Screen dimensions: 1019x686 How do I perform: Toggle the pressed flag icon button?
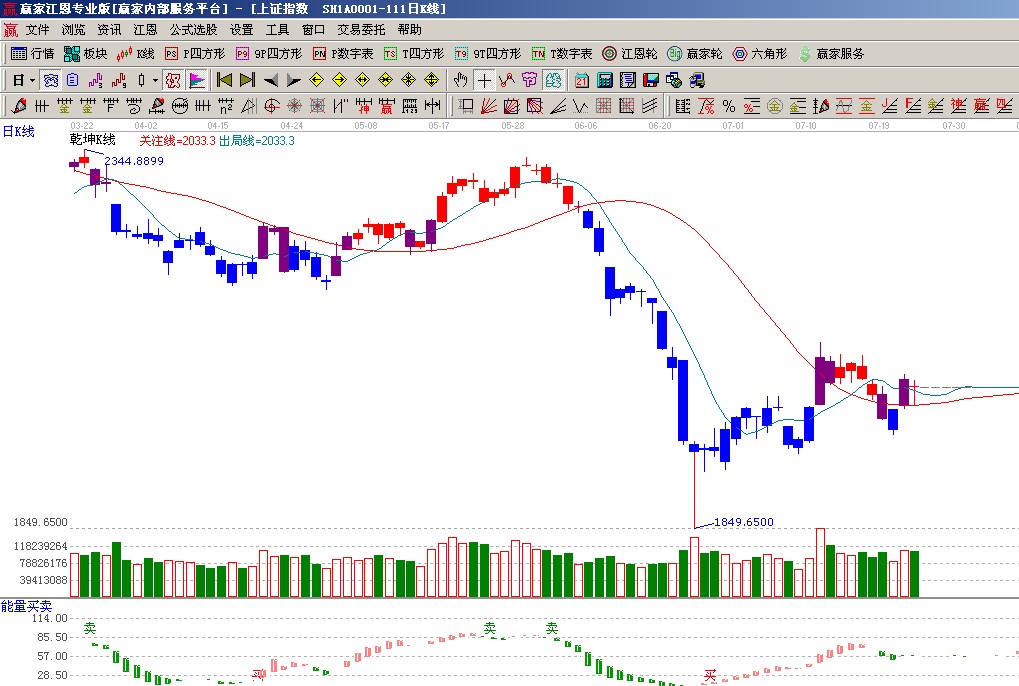coord(197,80)
